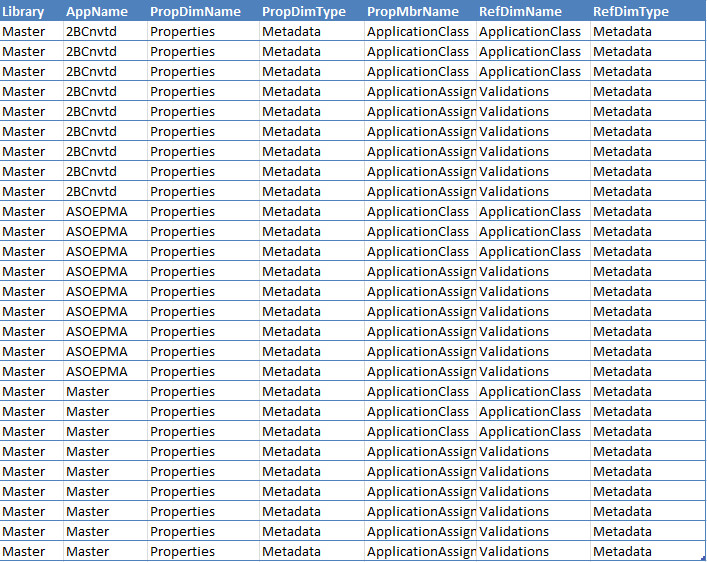Select bottom row's RefDimType Metadata cell
The width and height of the screenshot is (707, 562).
coord(648,551)
